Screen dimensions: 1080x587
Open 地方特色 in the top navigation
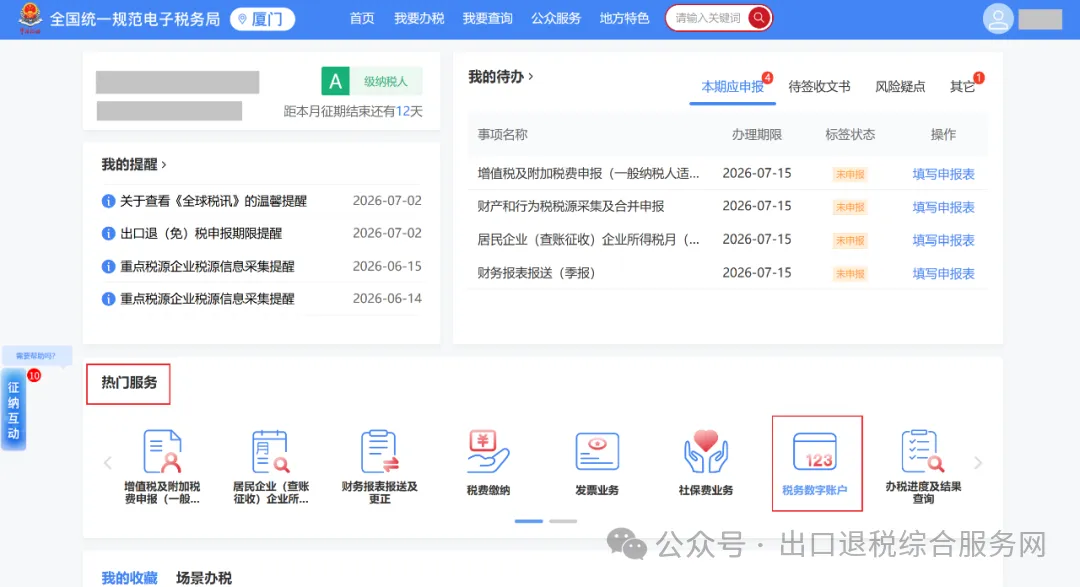(x=625, y=19)
